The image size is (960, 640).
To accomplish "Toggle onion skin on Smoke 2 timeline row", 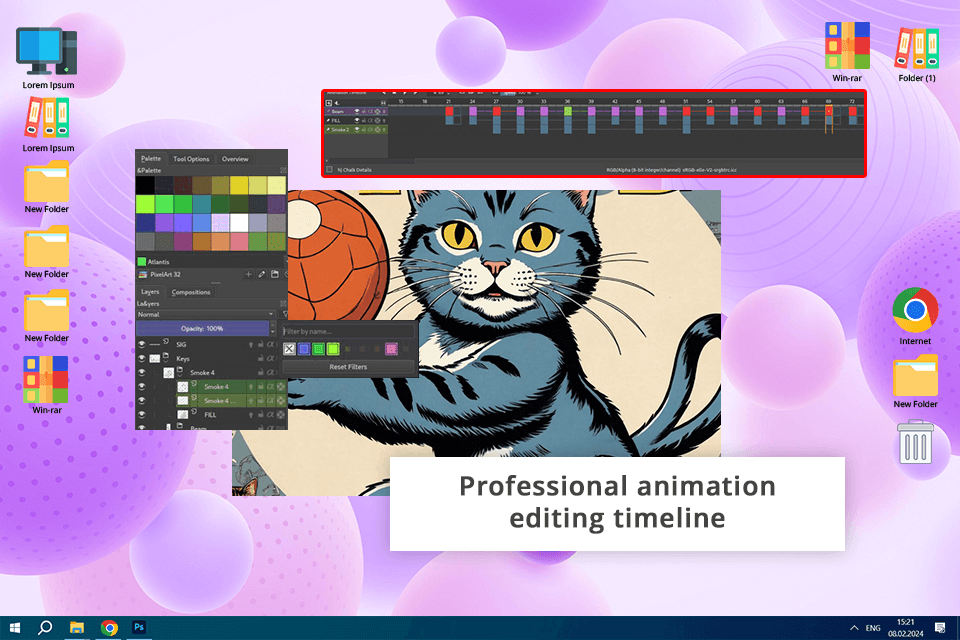I will click(384, 130).
